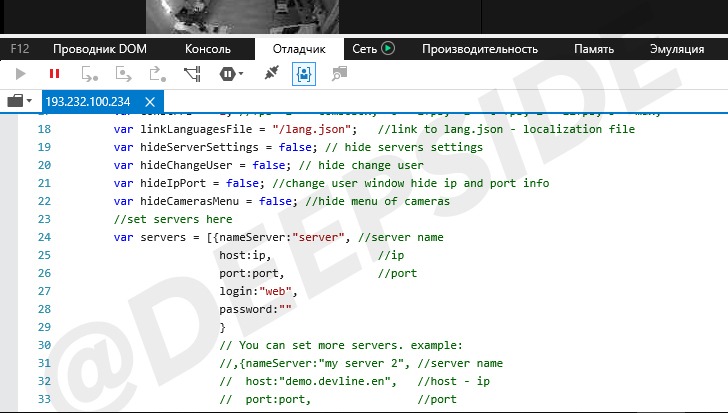
Task: Click the break on new worker icon
Action: coord(192,74)
